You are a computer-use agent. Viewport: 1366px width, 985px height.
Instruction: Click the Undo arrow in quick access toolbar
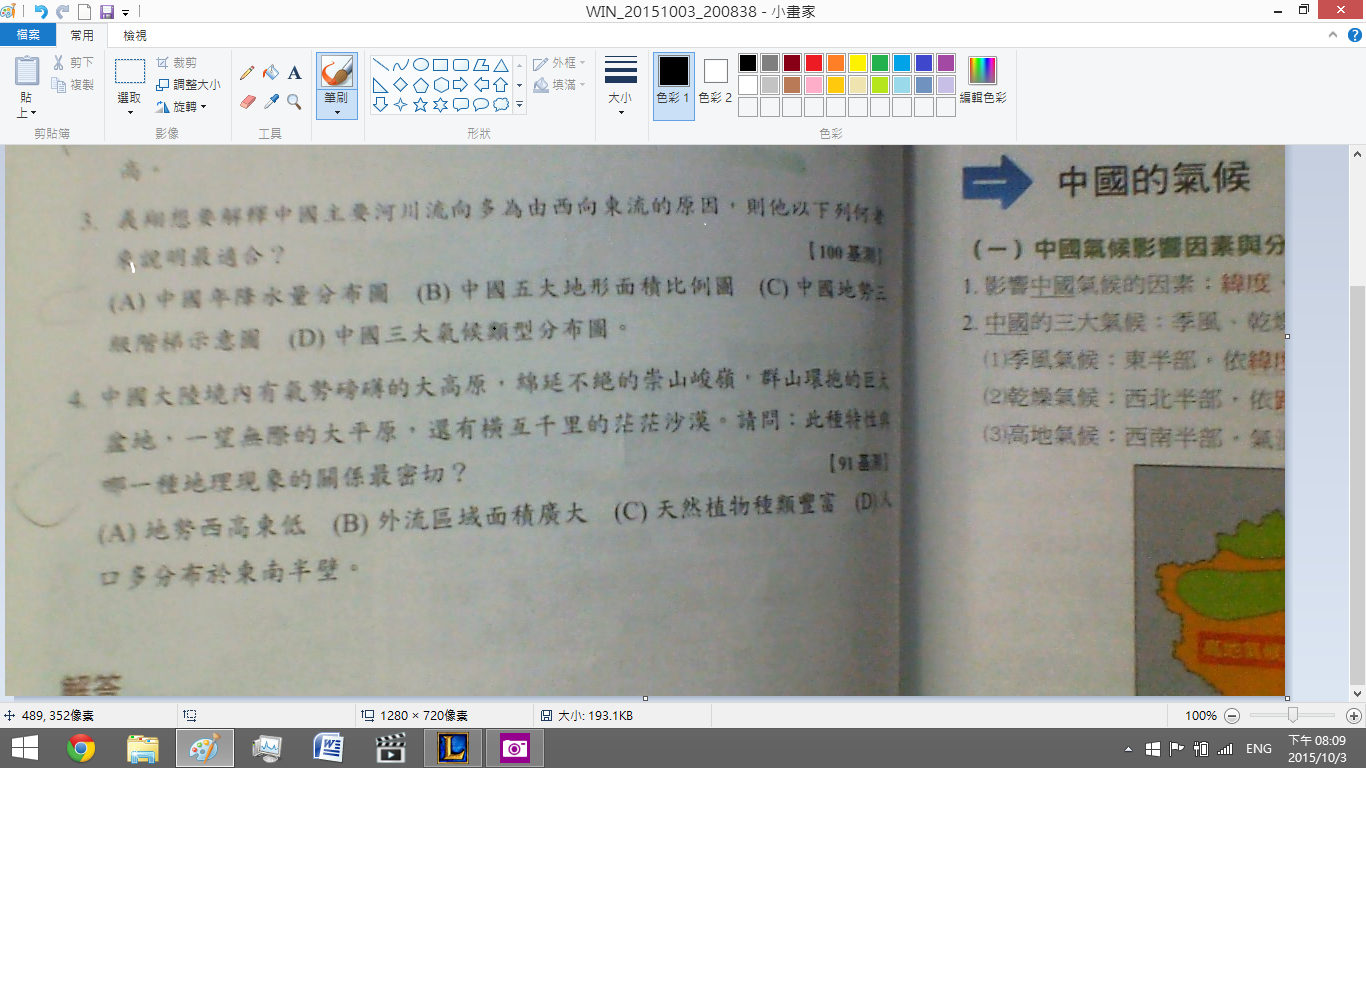[41, 12]
